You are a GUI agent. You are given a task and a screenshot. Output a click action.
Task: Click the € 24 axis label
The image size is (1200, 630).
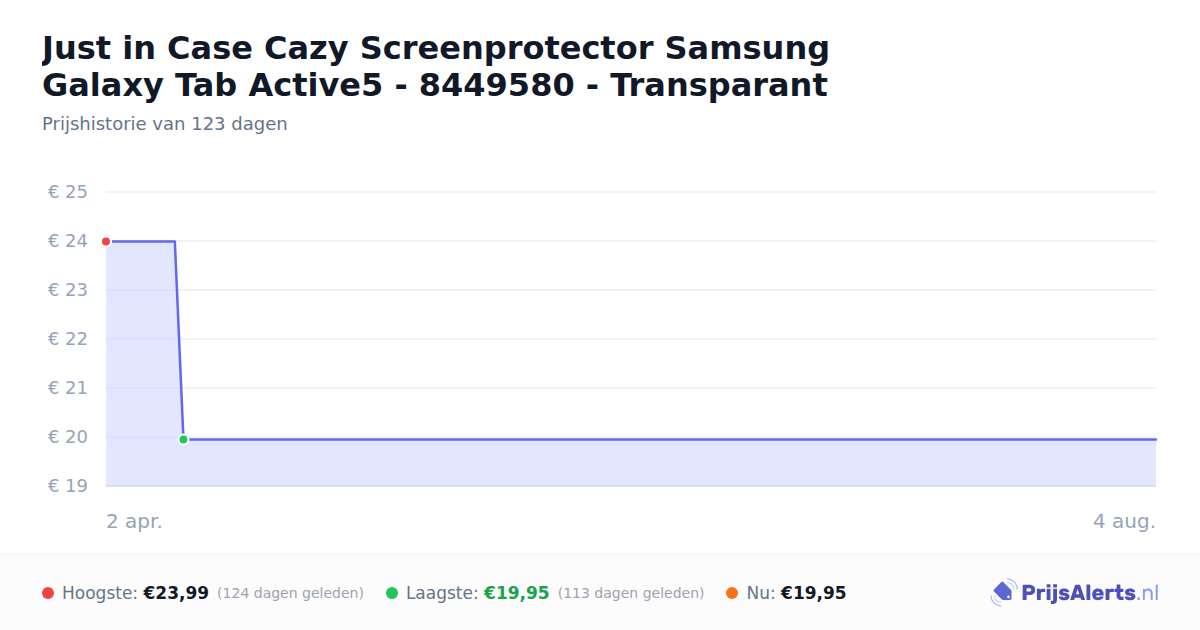point(68,241)
